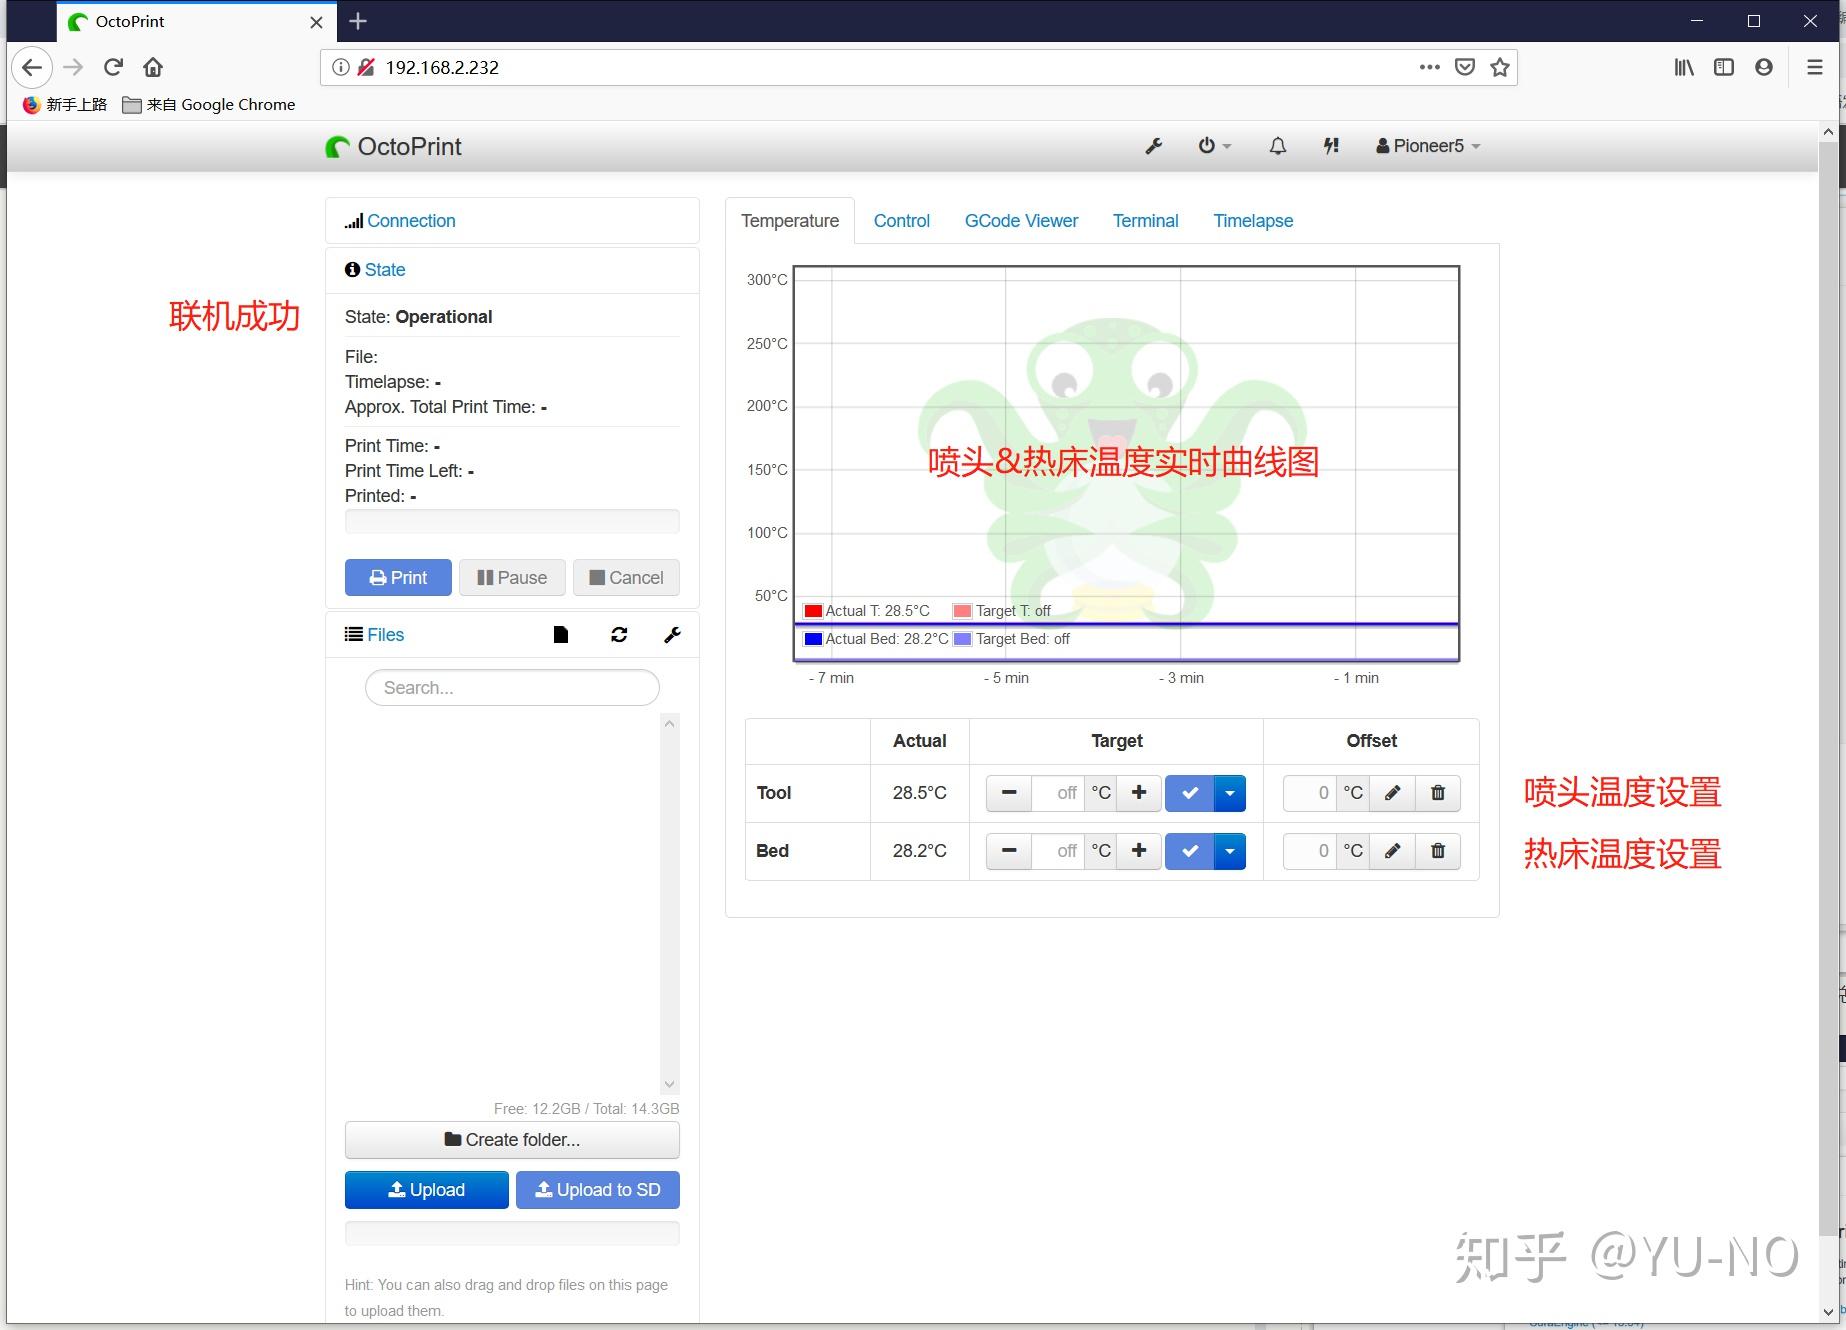1846x1330 pixels.
Task: Confirm Tool target temperature with check button
Action: coord(1189,792)
